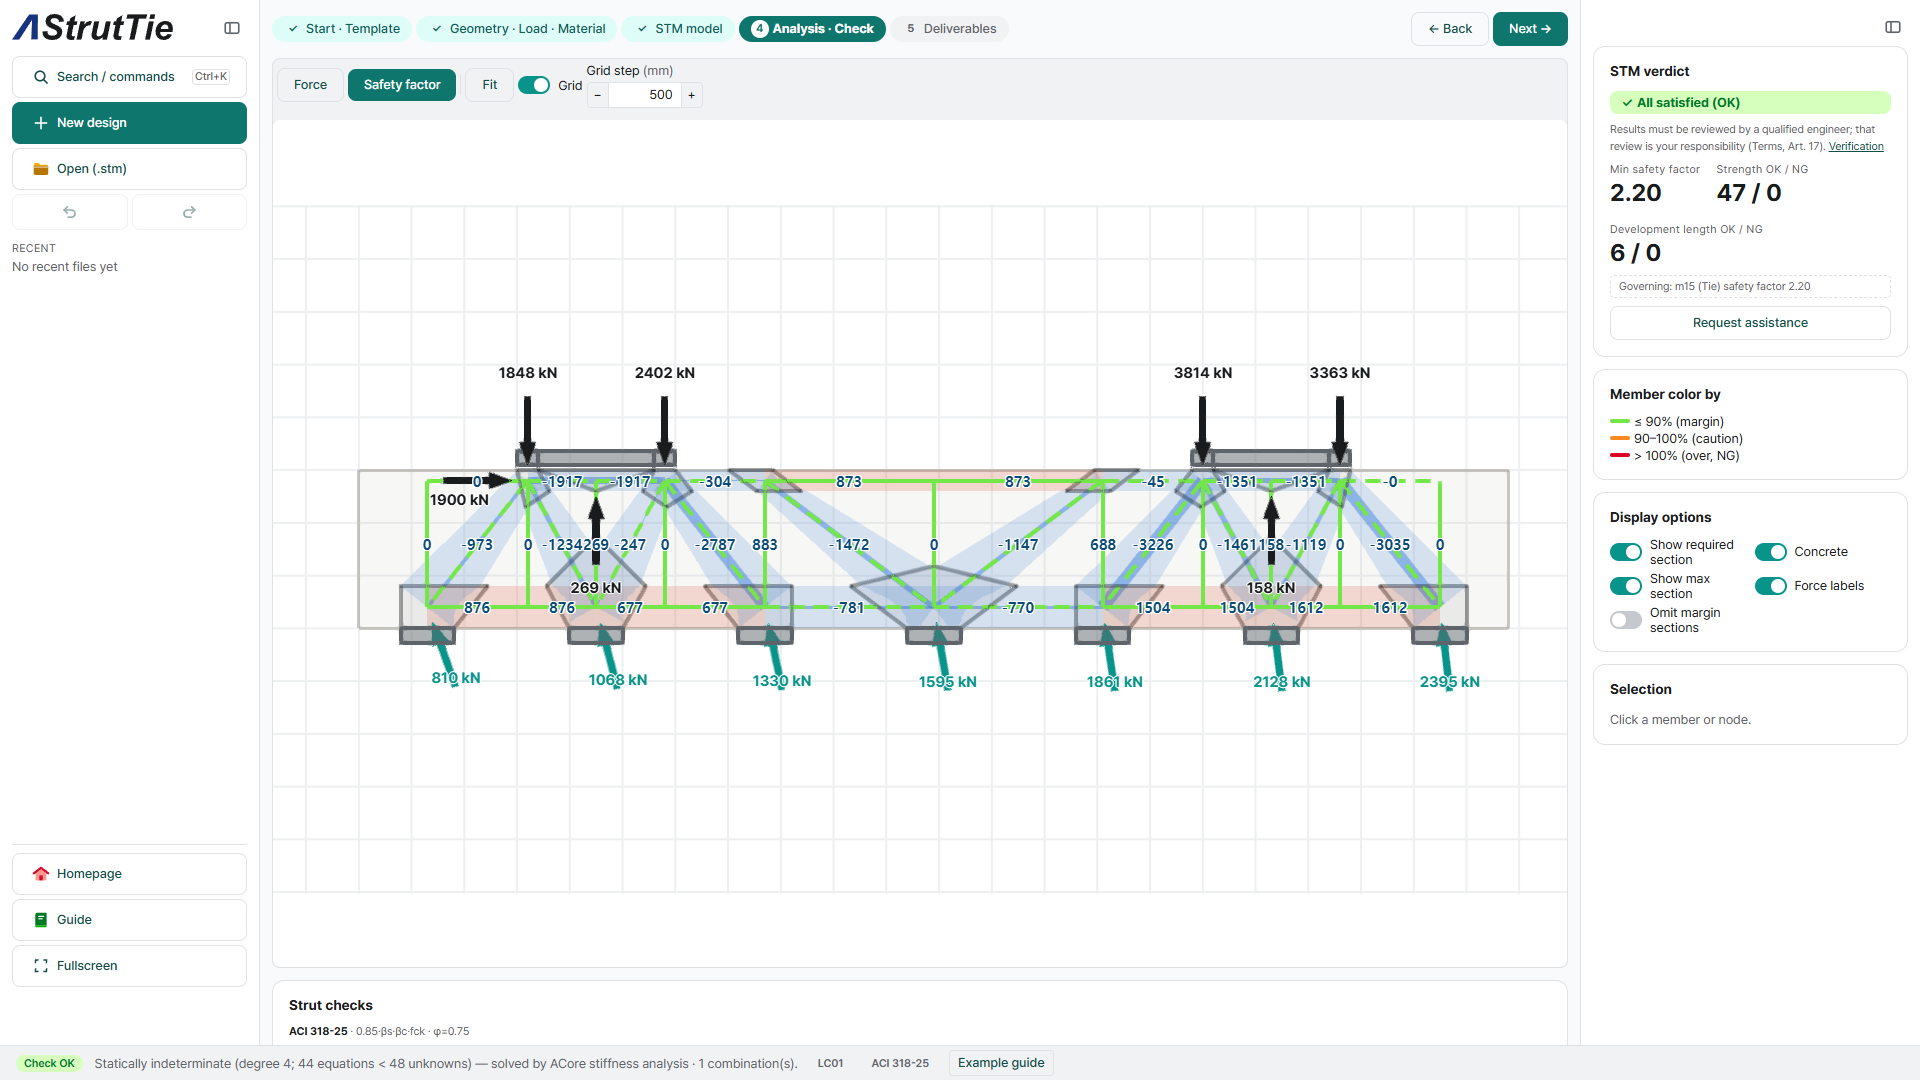The width and height of the screenshot is (1920, 1080).
Task: Toggle Force labels display
Action: [1771, 586]
